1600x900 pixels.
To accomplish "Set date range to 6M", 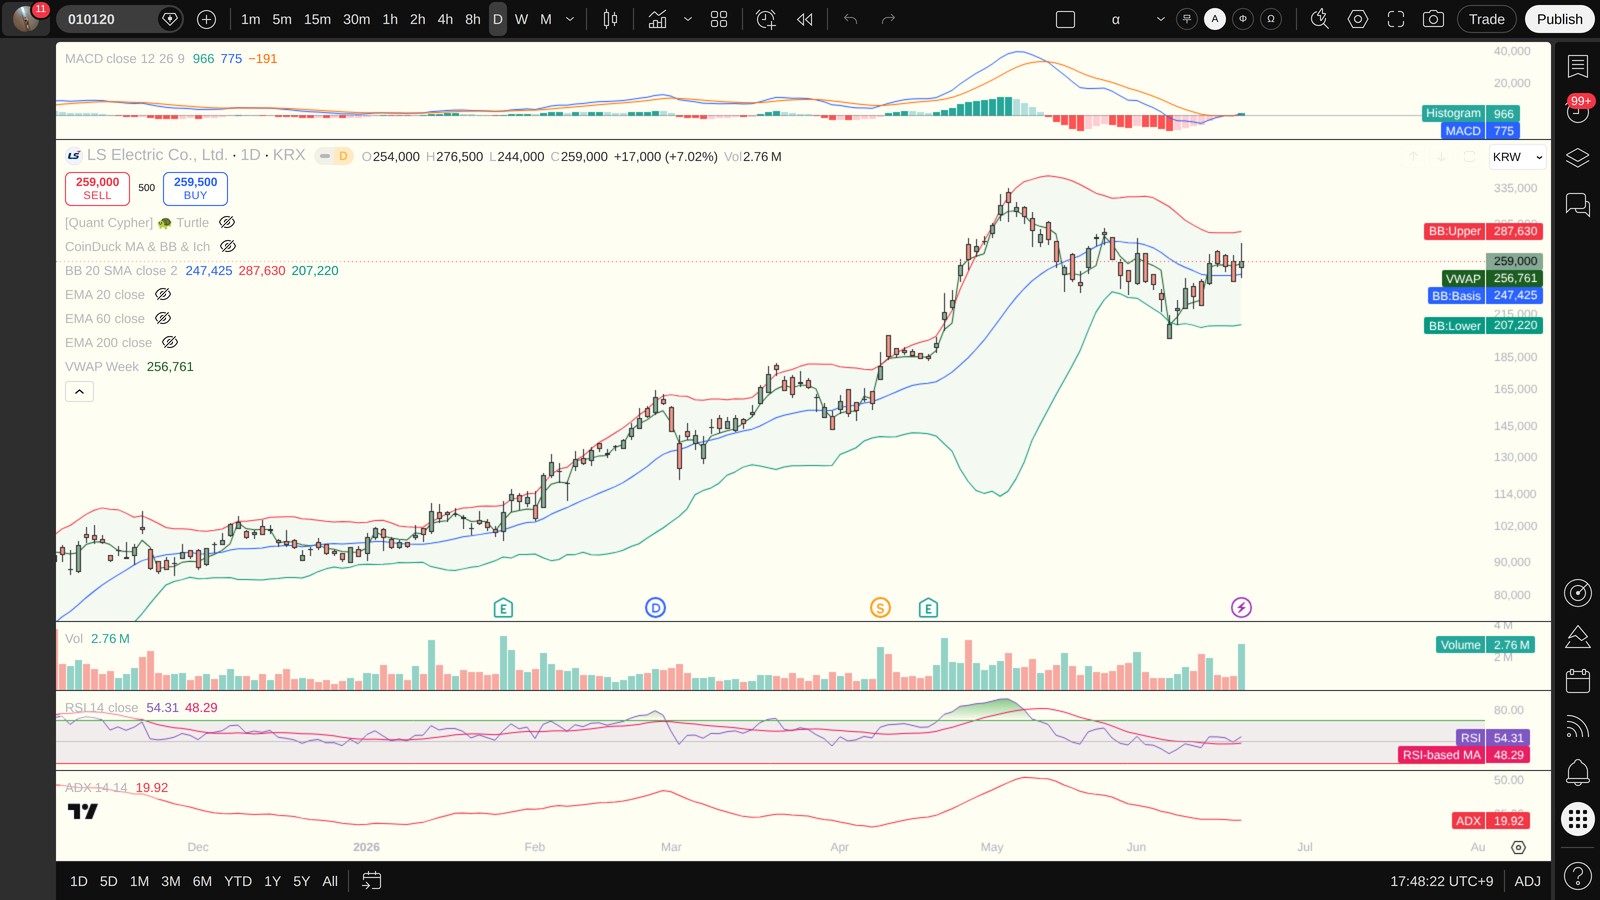I will 202,881.
